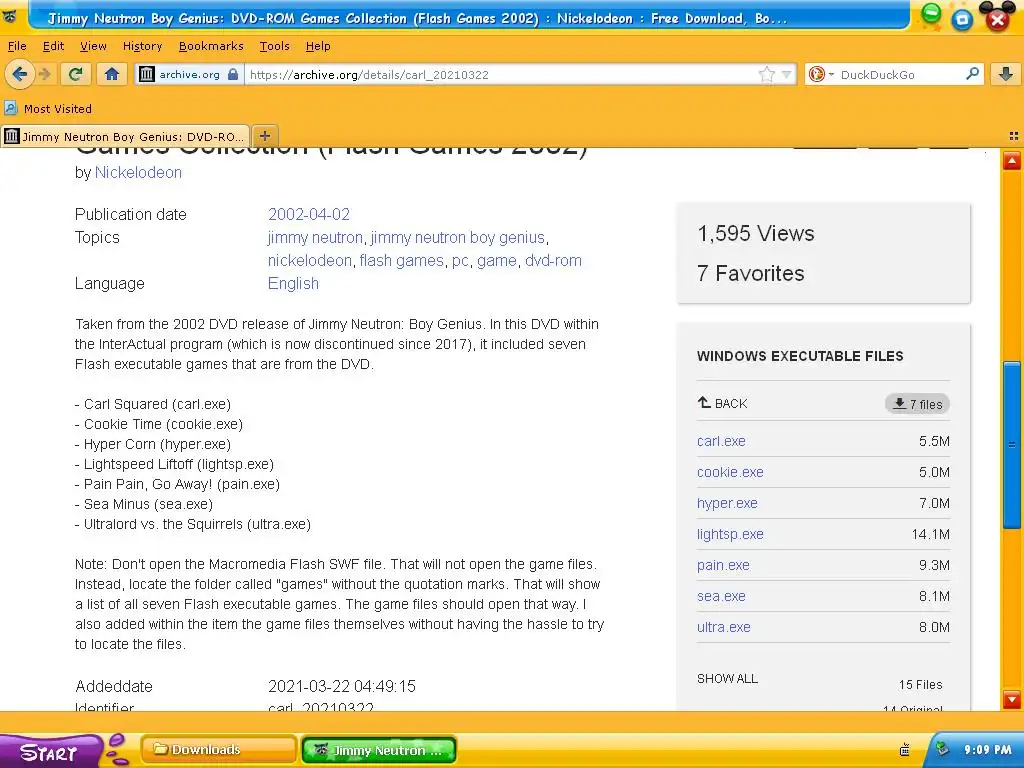Open the DuckDuckGo search engine dropdown

coord(821,74)
